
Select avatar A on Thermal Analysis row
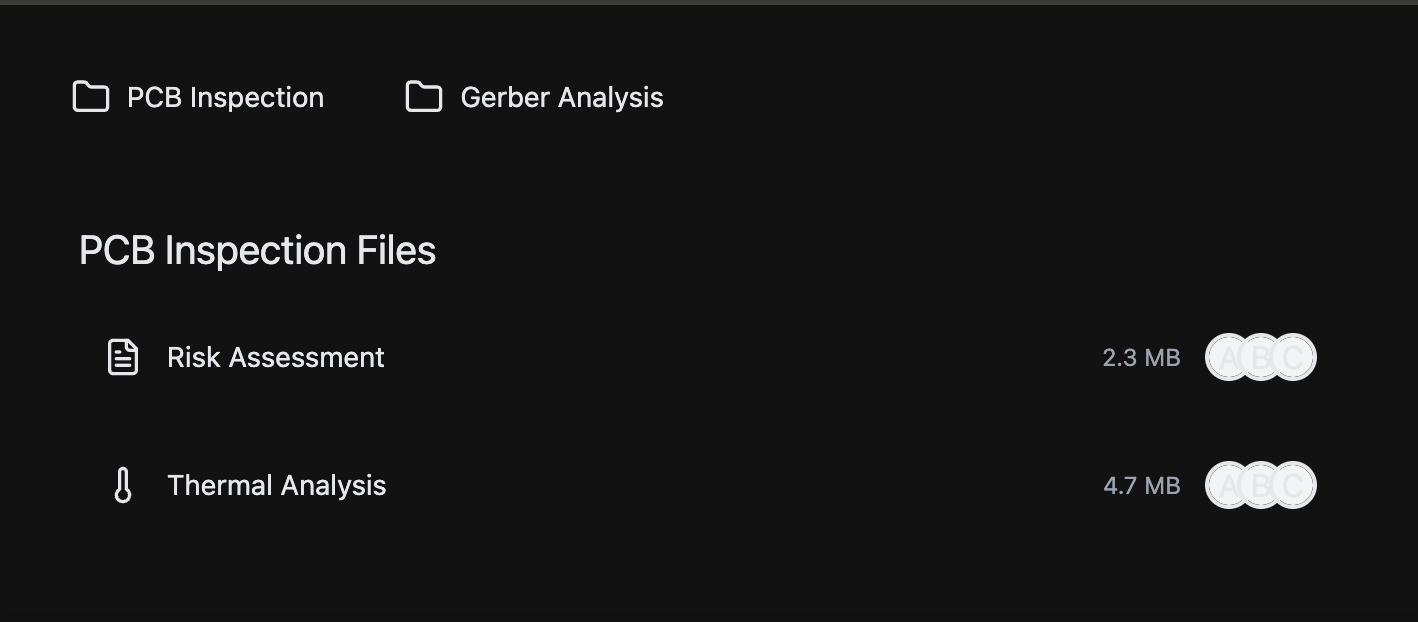point(1221,485)
